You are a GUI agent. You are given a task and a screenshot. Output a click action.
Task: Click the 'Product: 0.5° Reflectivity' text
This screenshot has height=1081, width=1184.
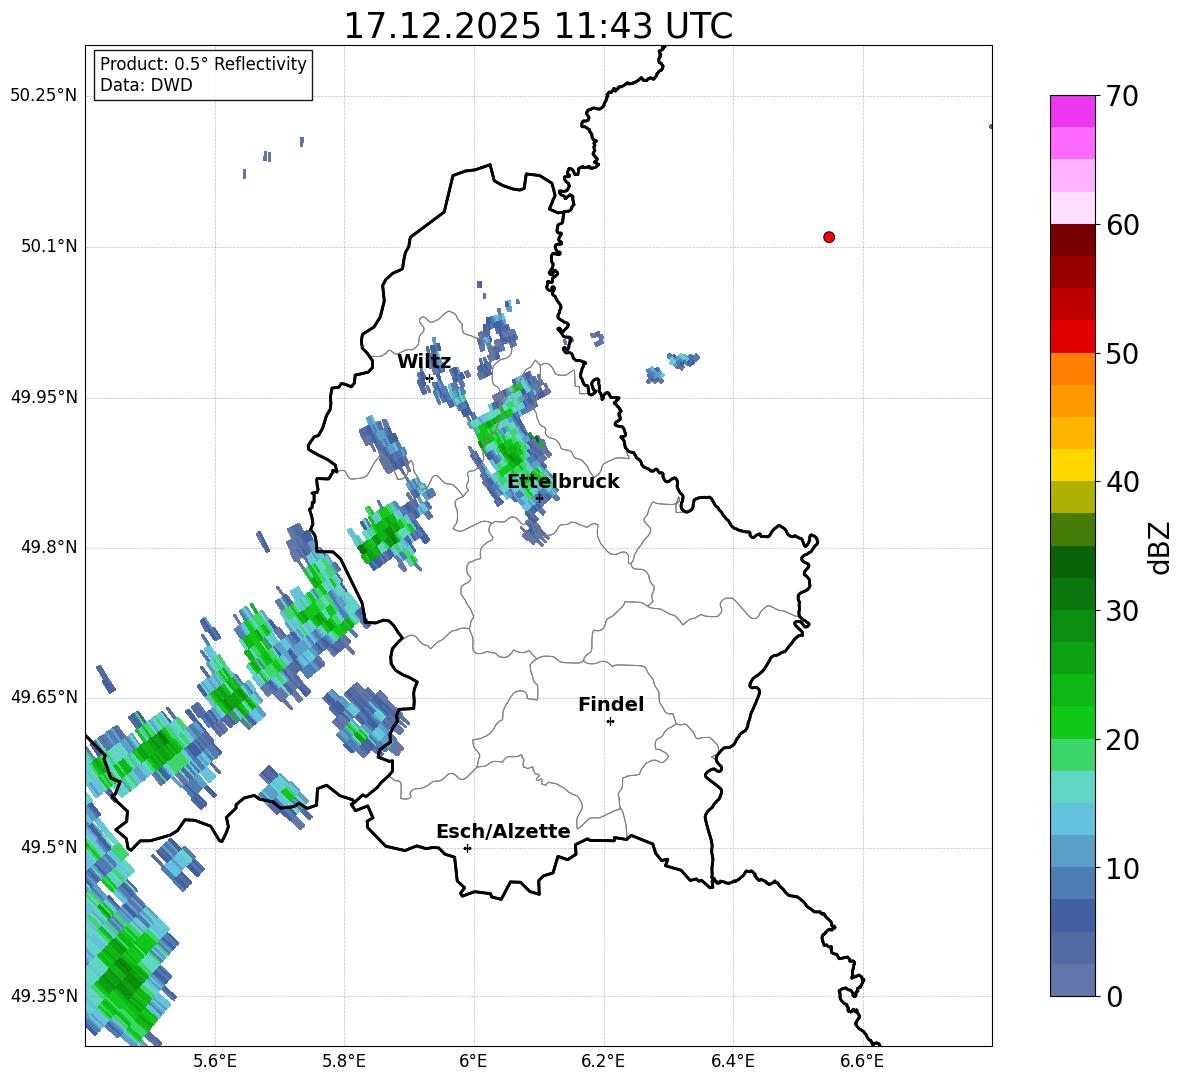203,64
